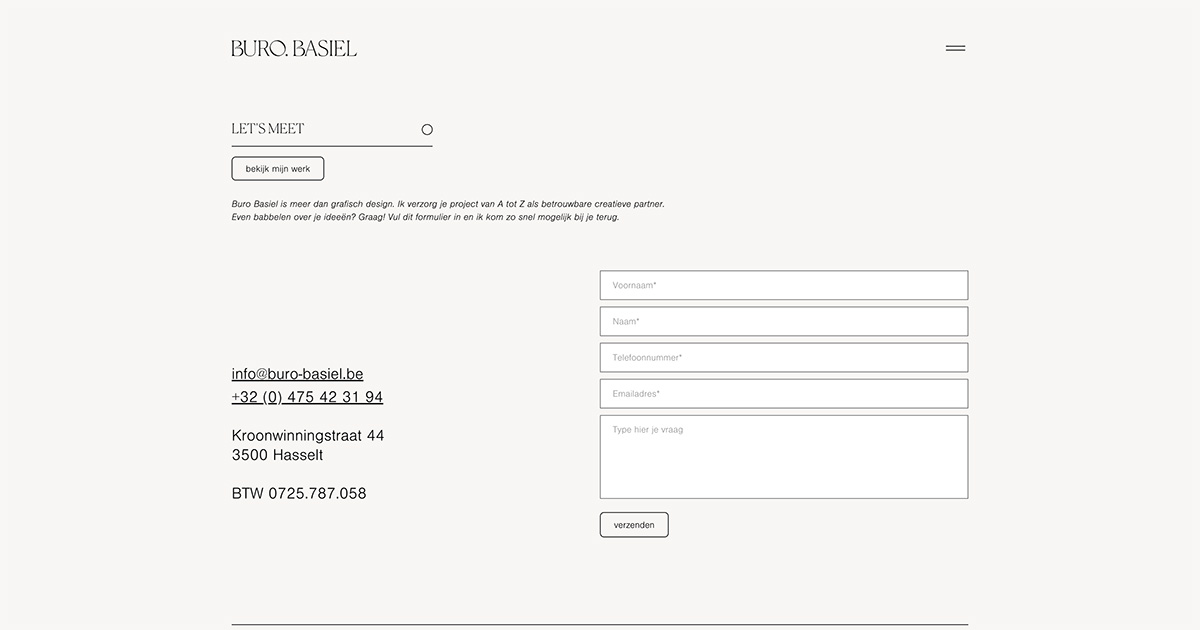The width and height of the screenshot is (1200, 630).
Task: Click the 3500 Hasselt city line
Action: click(x=276, y=454)
